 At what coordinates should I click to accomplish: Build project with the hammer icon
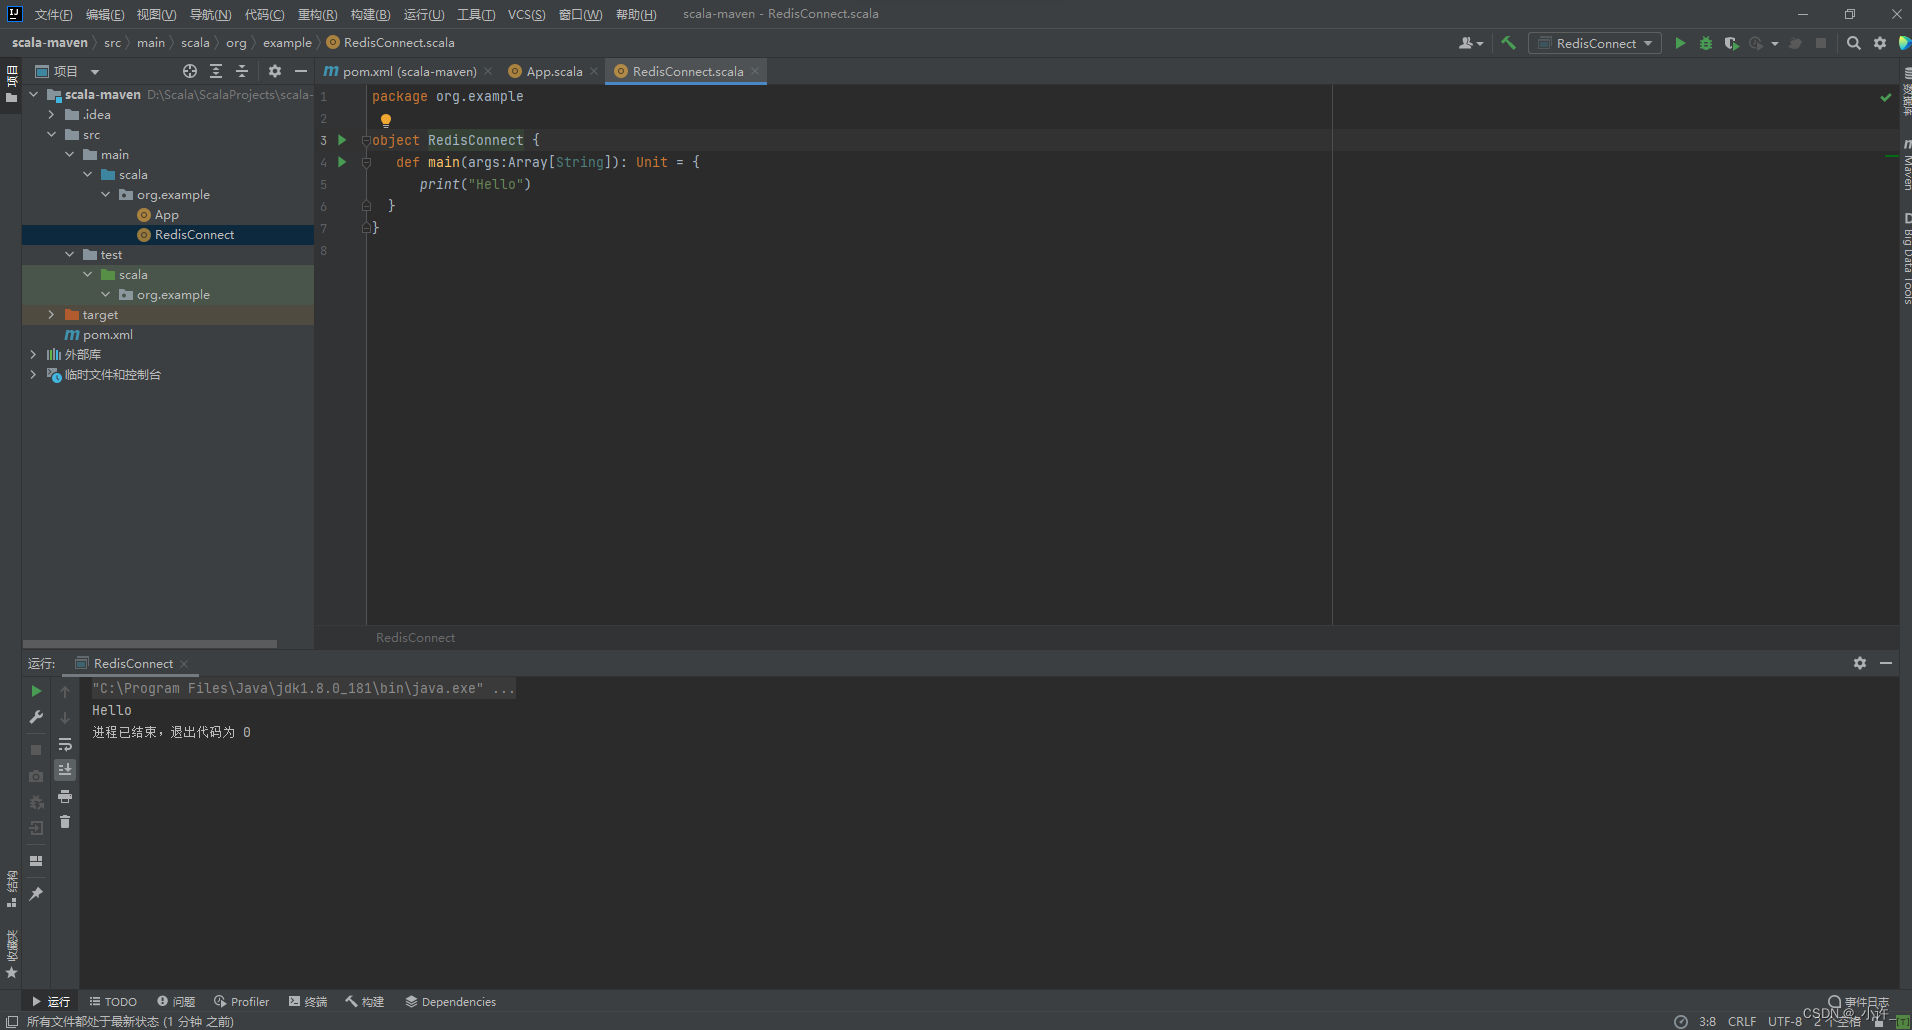[x=1509, y=43]
